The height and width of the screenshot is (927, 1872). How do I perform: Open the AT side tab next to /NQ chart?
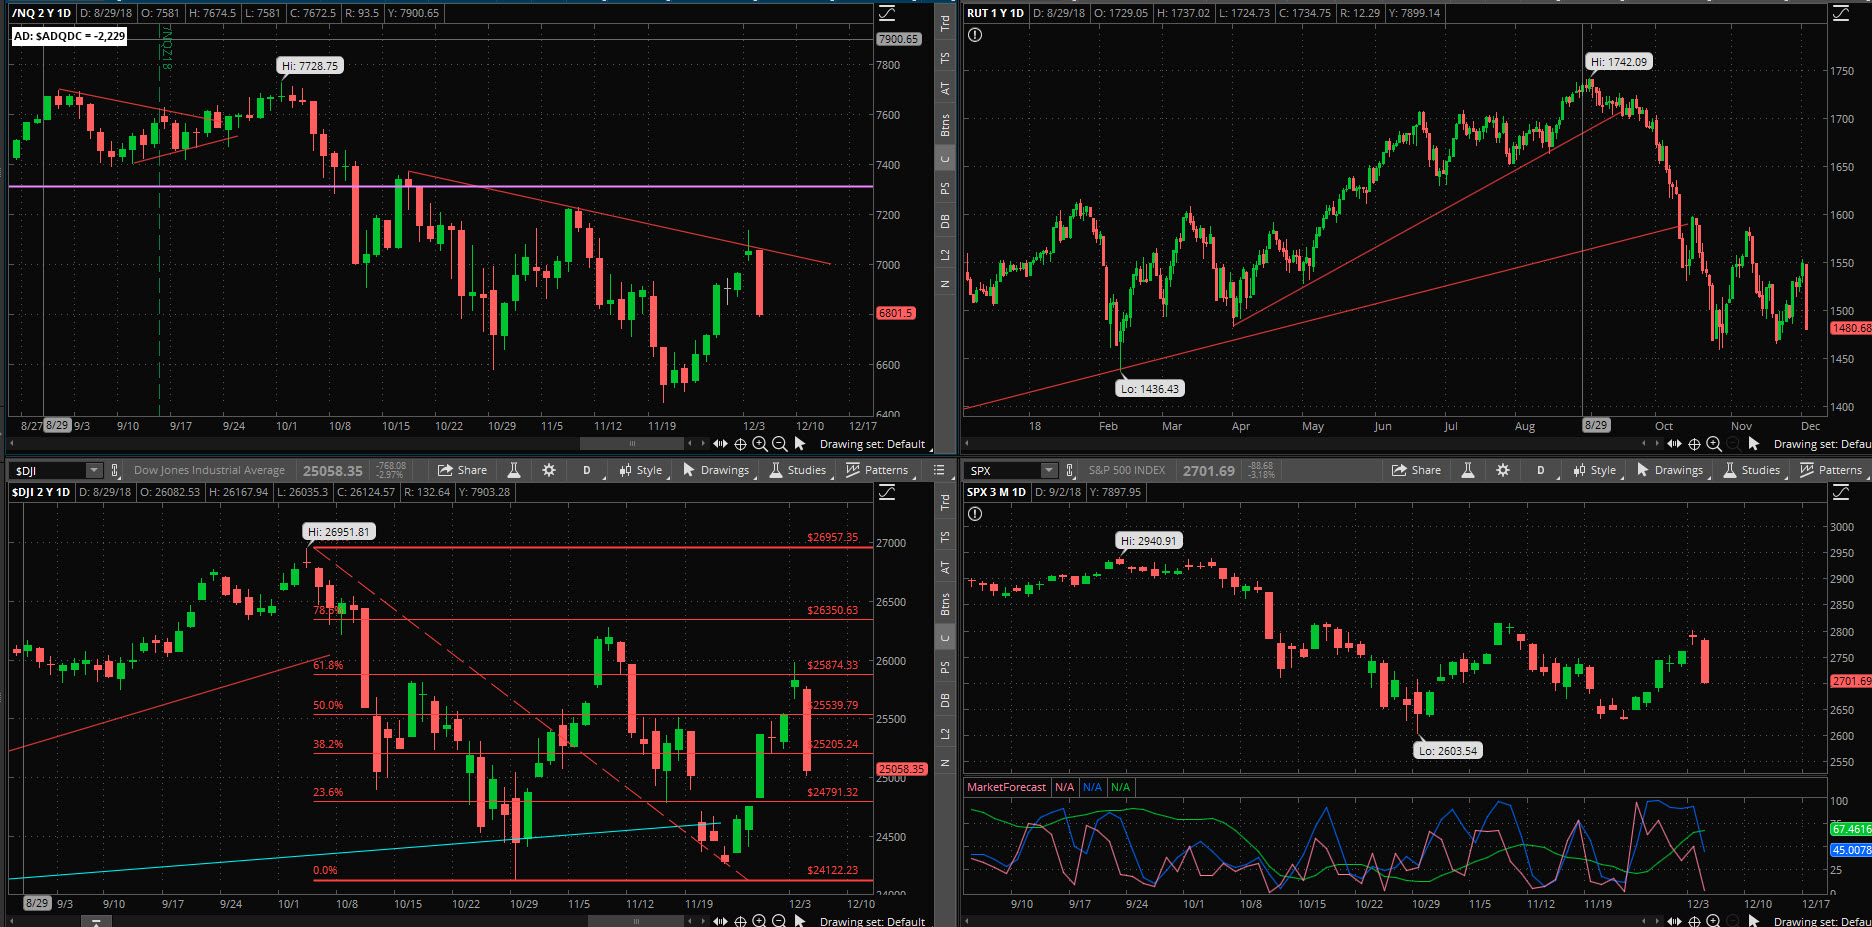[945, 89]
